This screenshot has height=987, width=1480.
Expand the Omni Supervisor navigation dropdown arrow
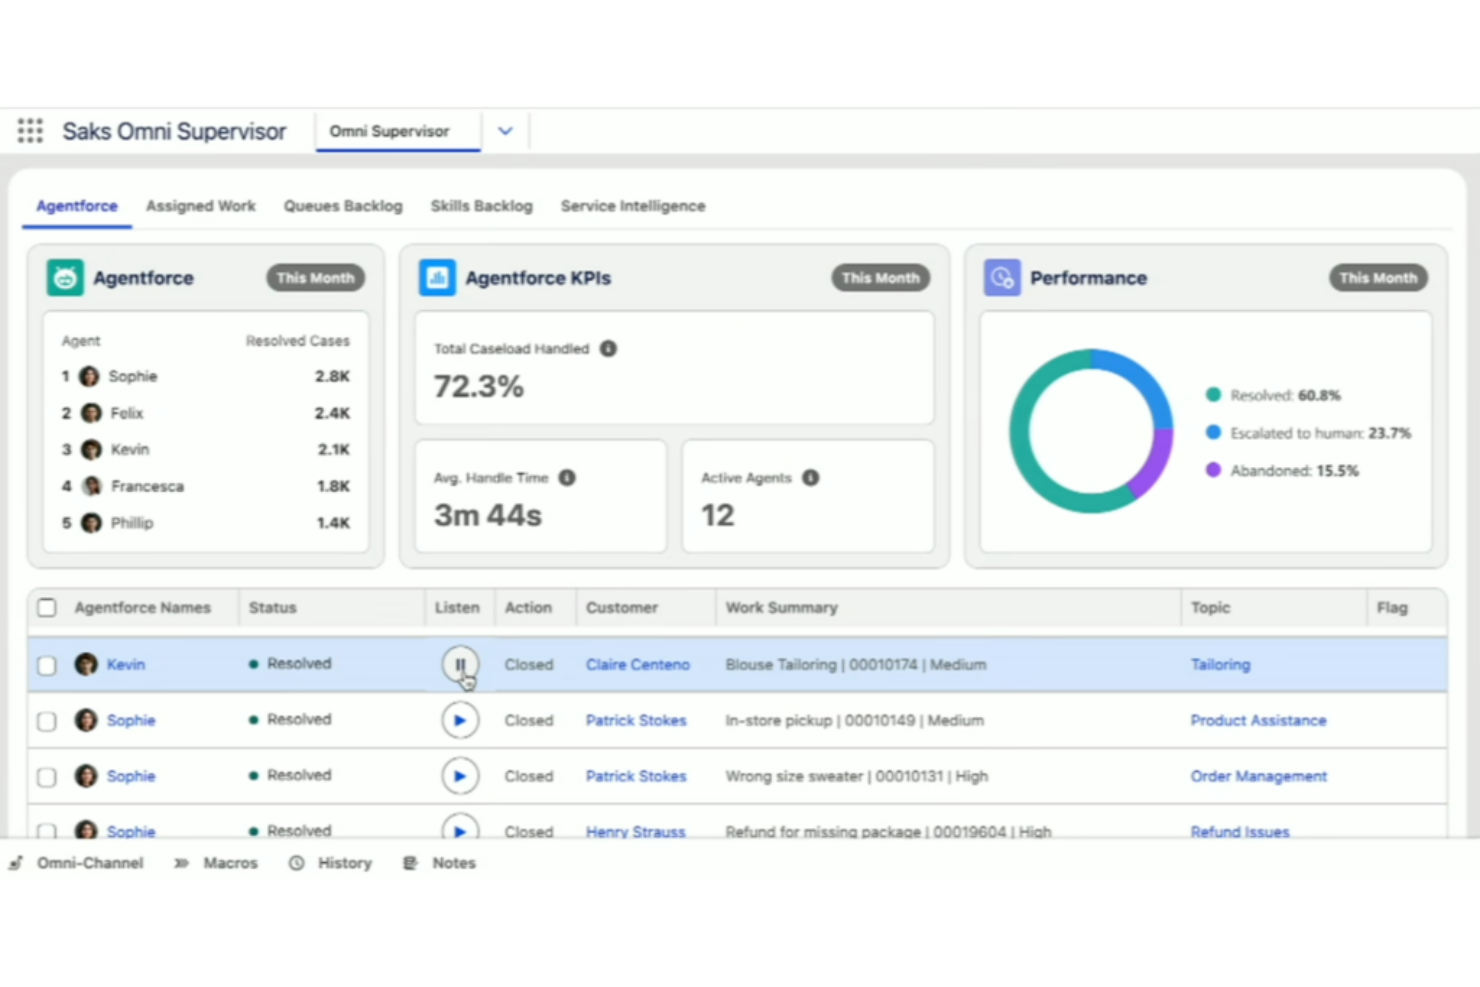click(505, 131)
